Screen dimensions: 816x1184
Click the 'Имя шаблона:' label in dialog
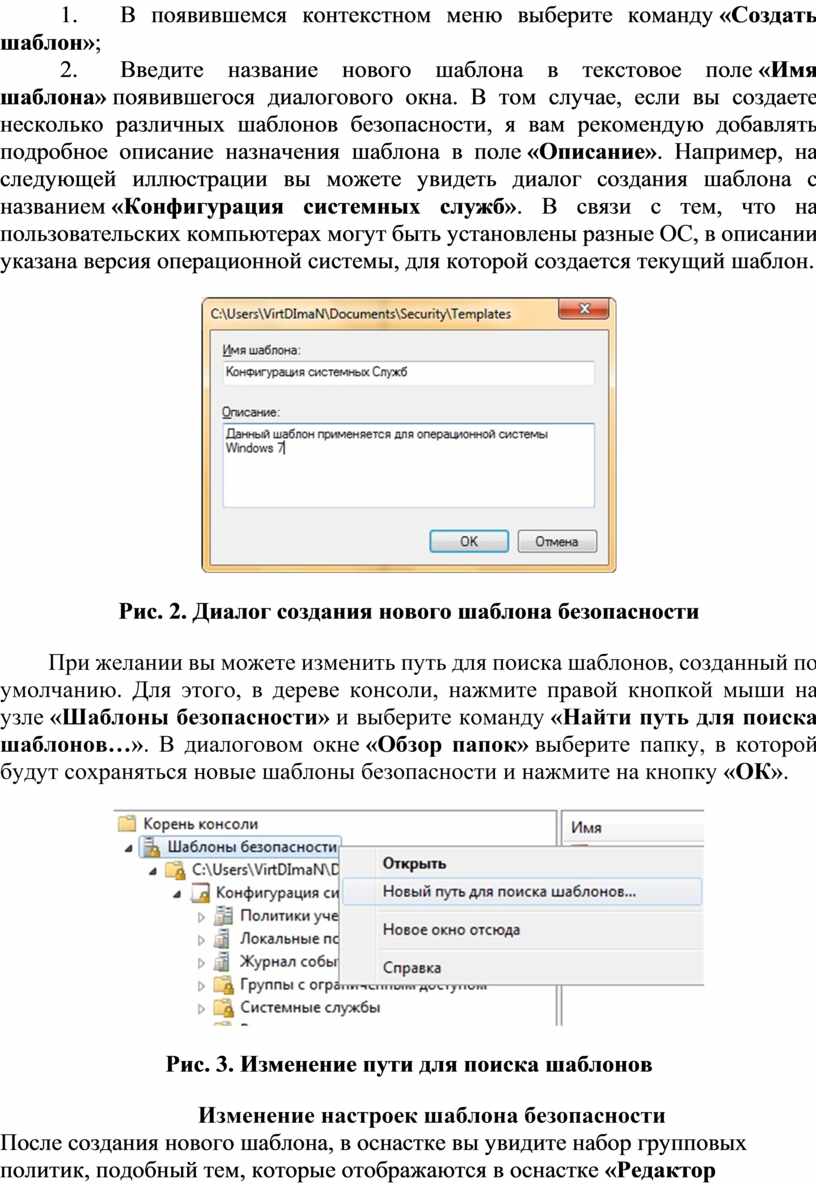(261, 350)
